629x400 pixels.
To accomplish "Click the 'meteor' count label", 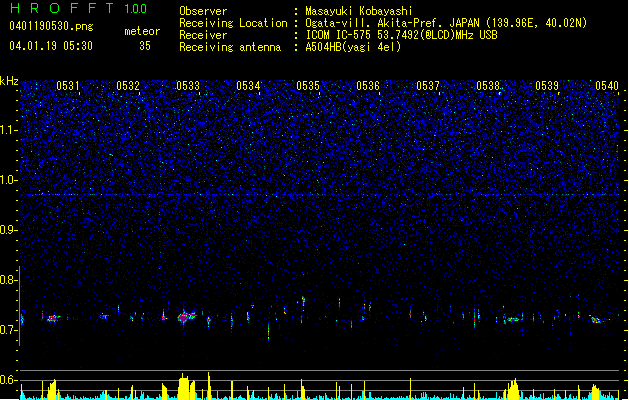I will pos(142,31).
